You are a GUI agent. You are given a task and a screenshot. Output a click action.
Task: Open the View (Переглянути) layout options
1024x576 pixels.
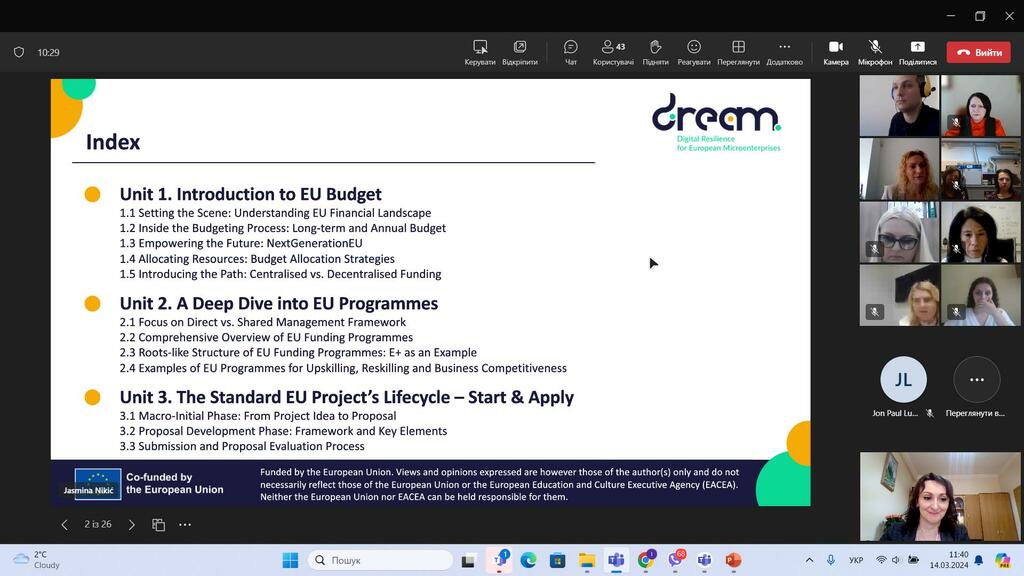738,52
